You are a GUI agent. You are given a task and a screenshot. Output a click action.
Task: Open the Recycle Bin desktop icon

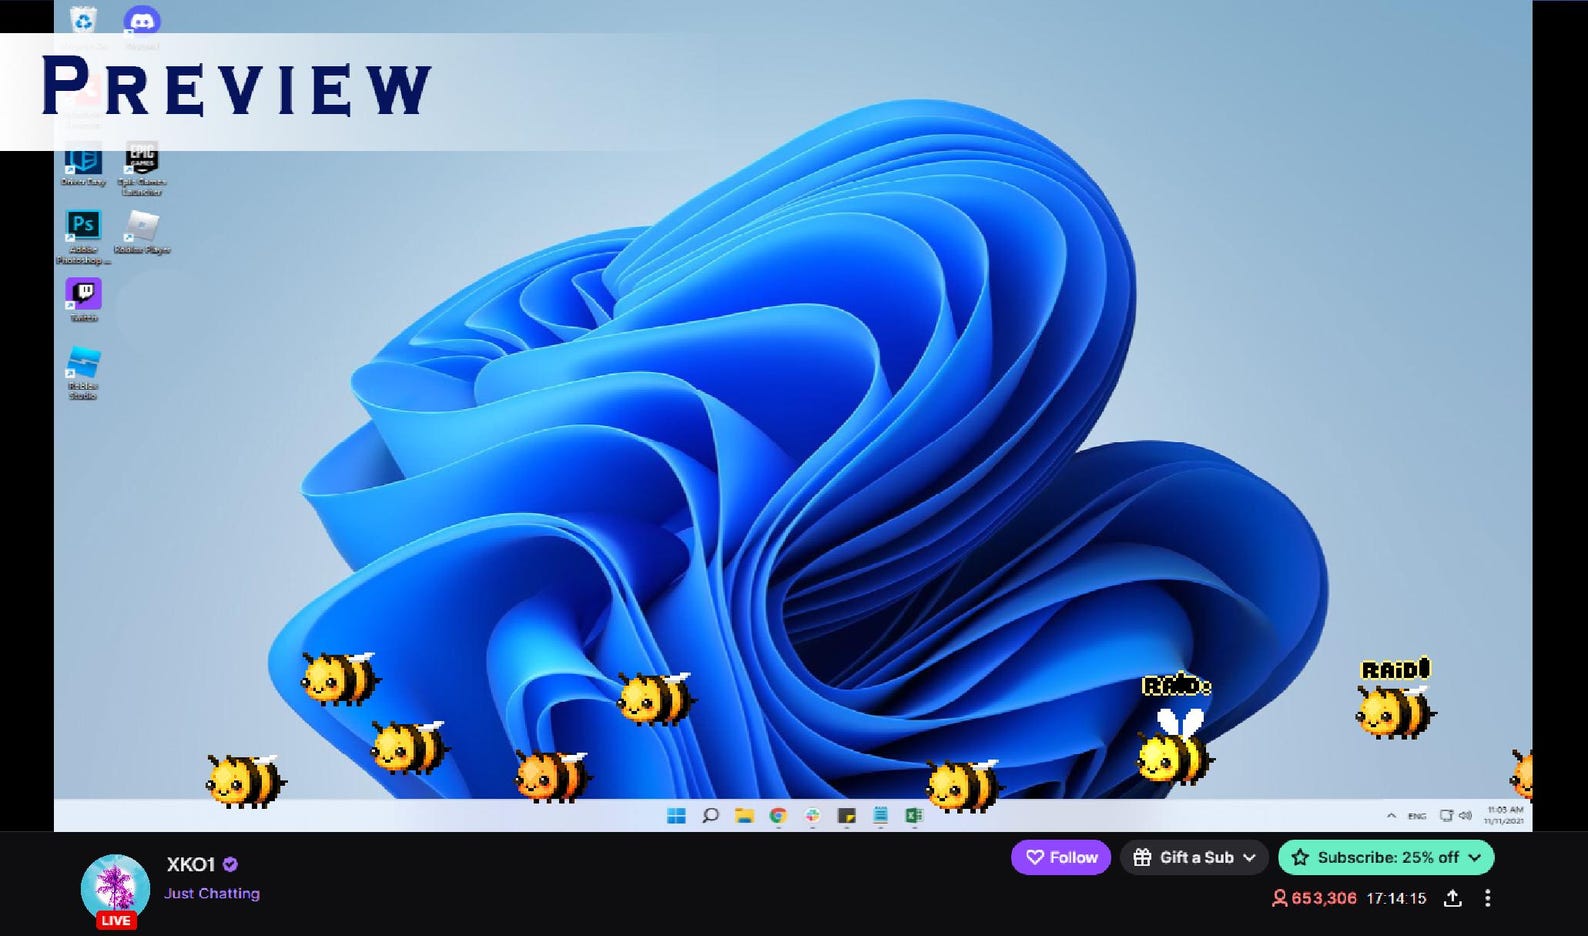click(83, 21)
